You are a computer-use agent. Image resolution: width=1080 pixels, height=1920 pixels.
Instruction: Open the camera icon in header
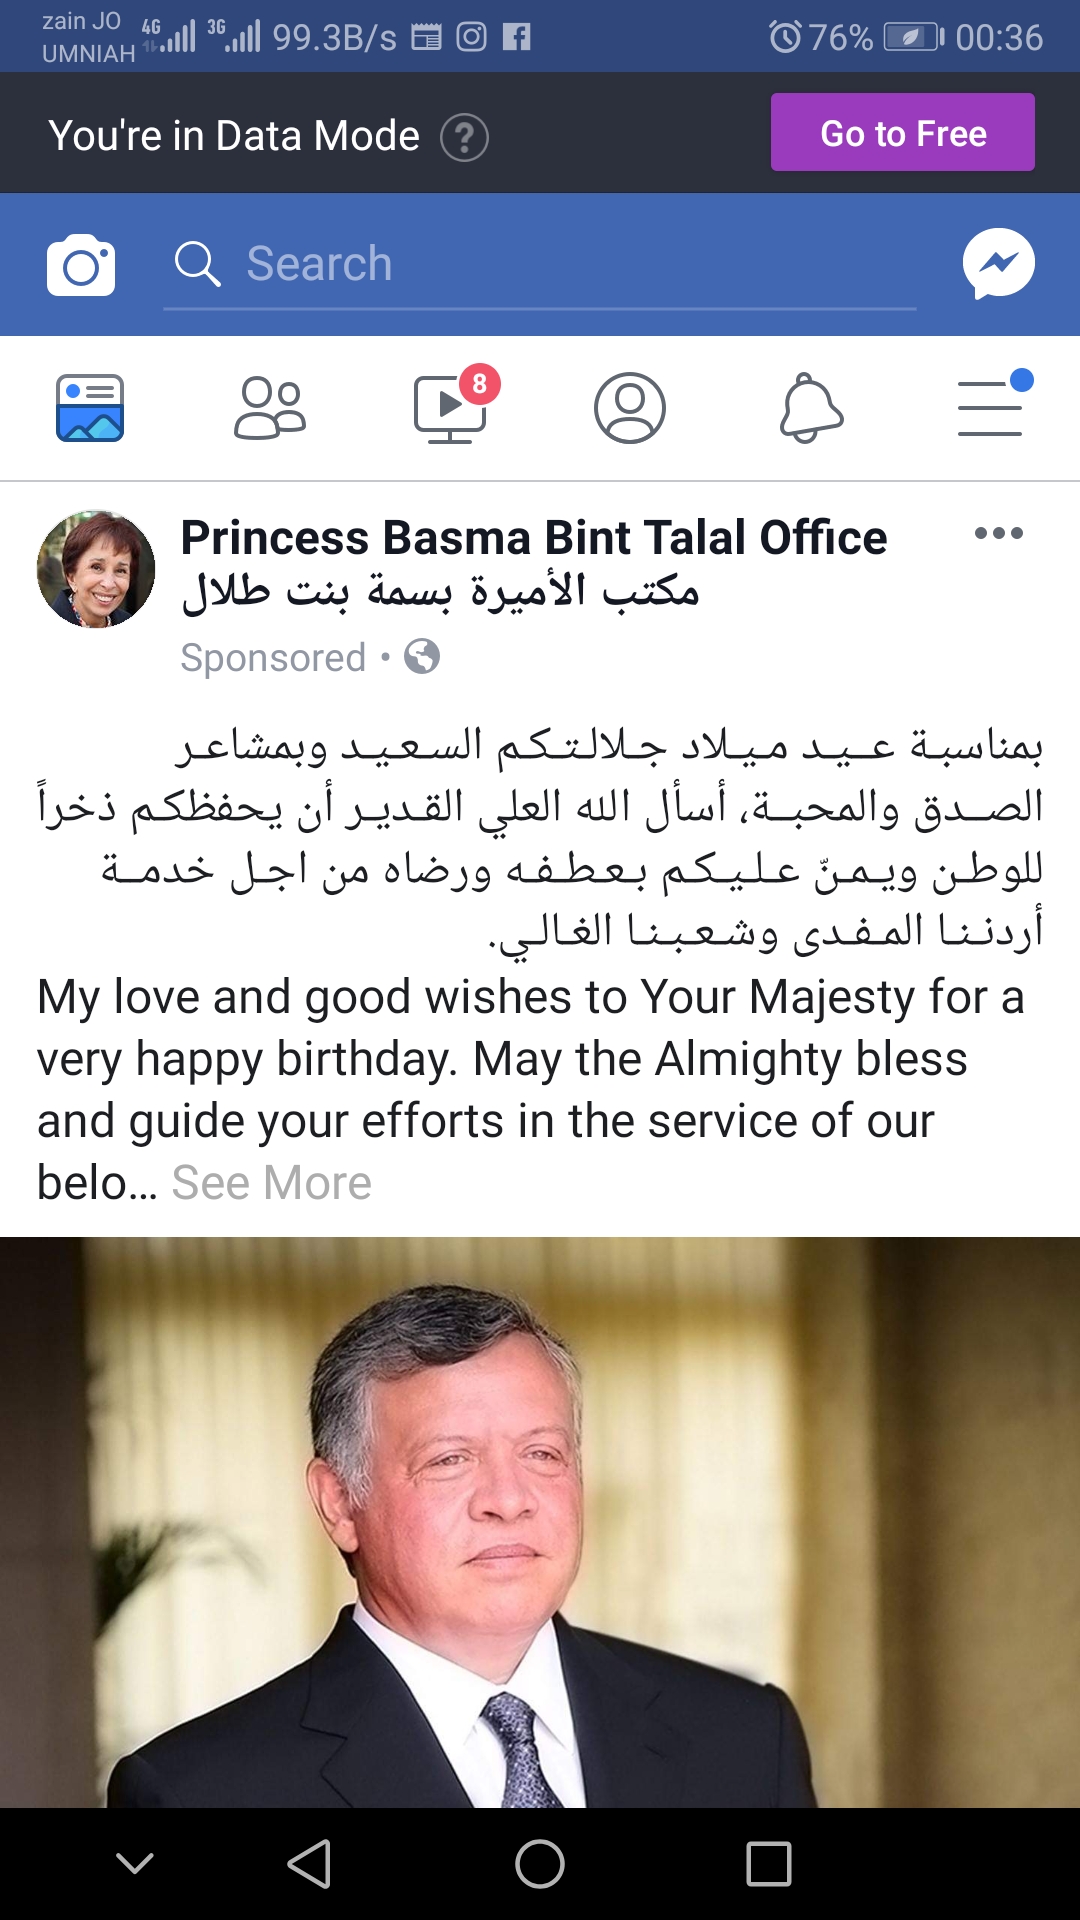81,265
